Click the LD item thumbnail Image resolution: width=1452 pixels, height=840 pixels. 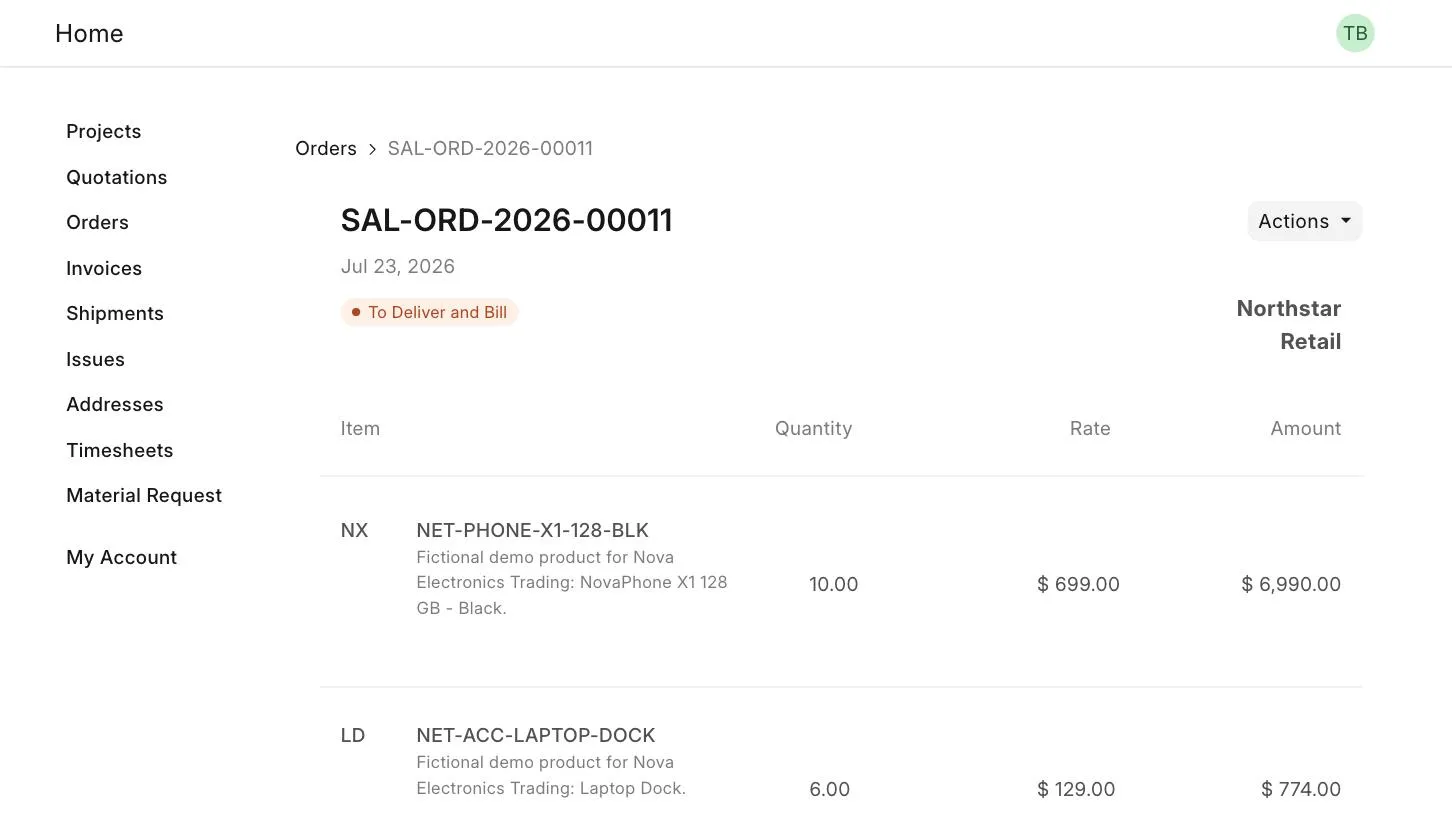tap(353, 736)
